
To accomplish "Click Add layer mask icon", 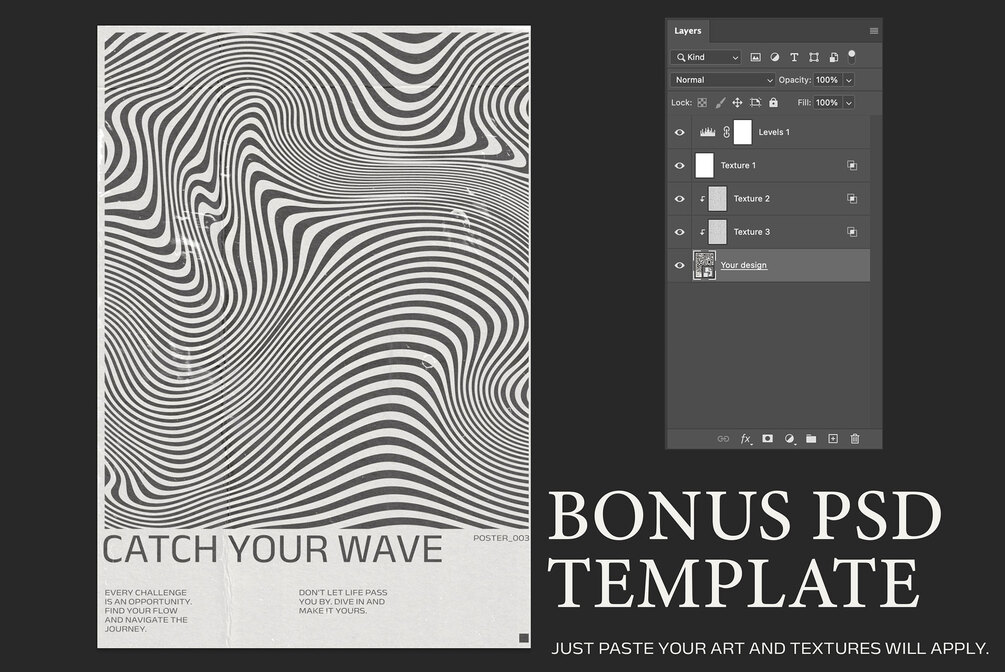I will (x=767, y=439).
